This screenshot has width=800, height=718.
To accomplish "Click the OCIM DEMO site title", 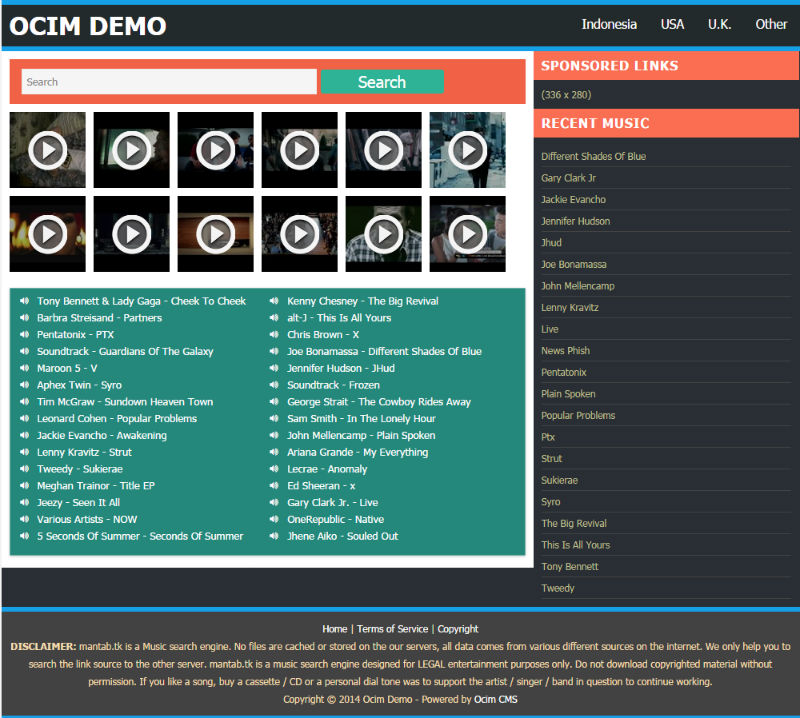I will click(x=88, y=27).
